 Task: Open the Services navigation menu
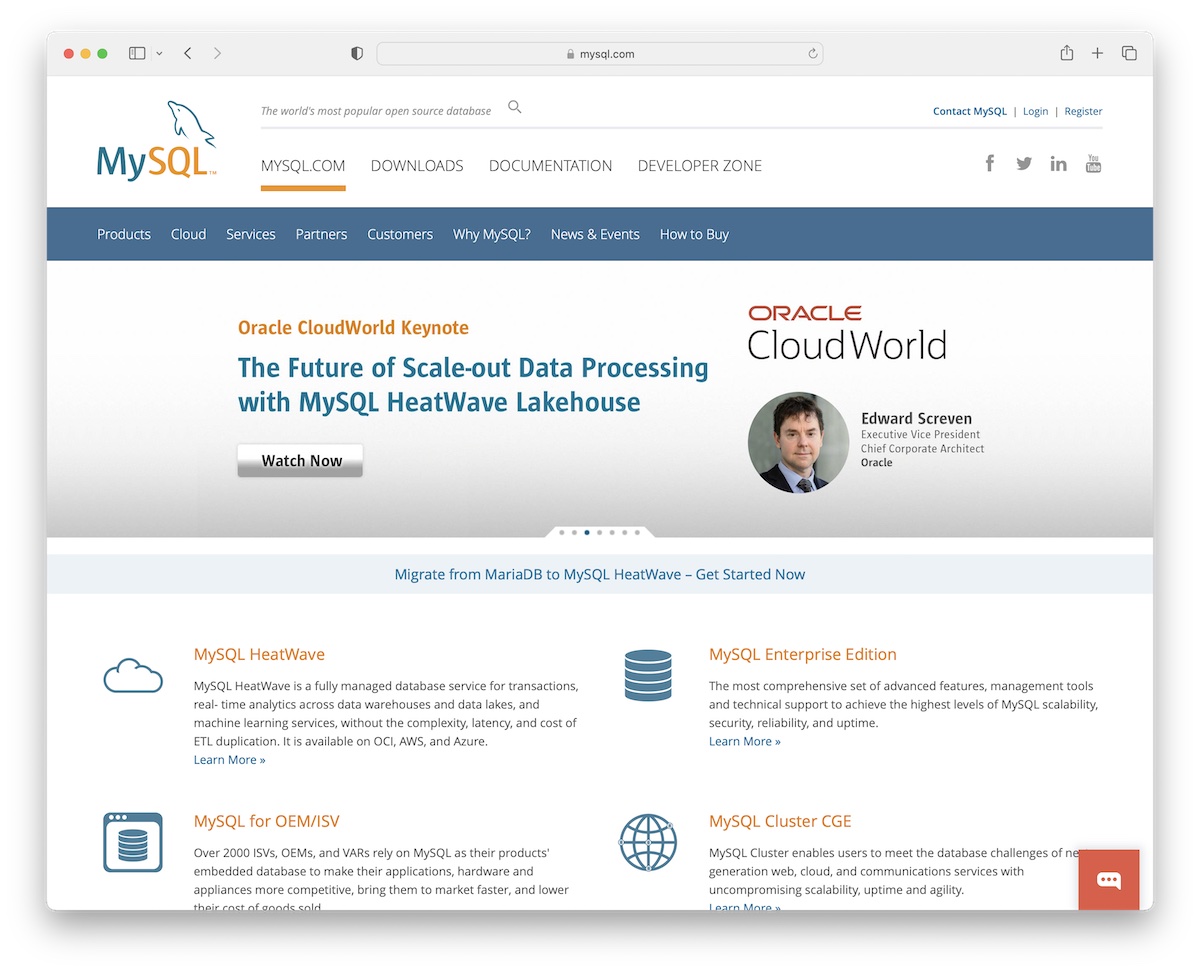pos(250,234)
